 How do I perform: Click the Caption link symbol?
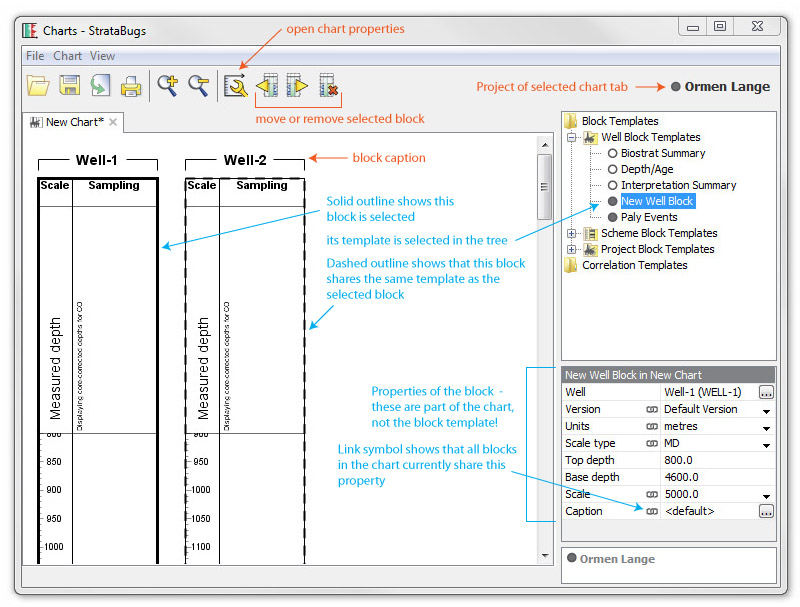652,512
